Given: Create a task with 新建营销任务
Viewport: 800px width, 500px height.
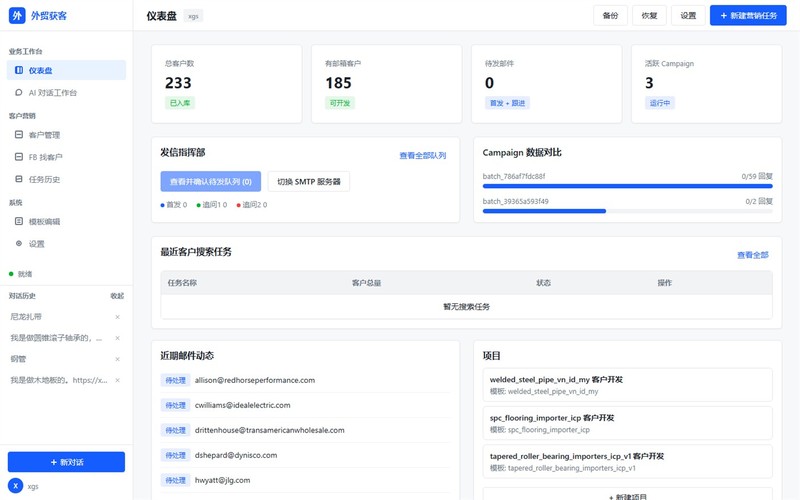Looking at the screenshot, I should (748, 15).
